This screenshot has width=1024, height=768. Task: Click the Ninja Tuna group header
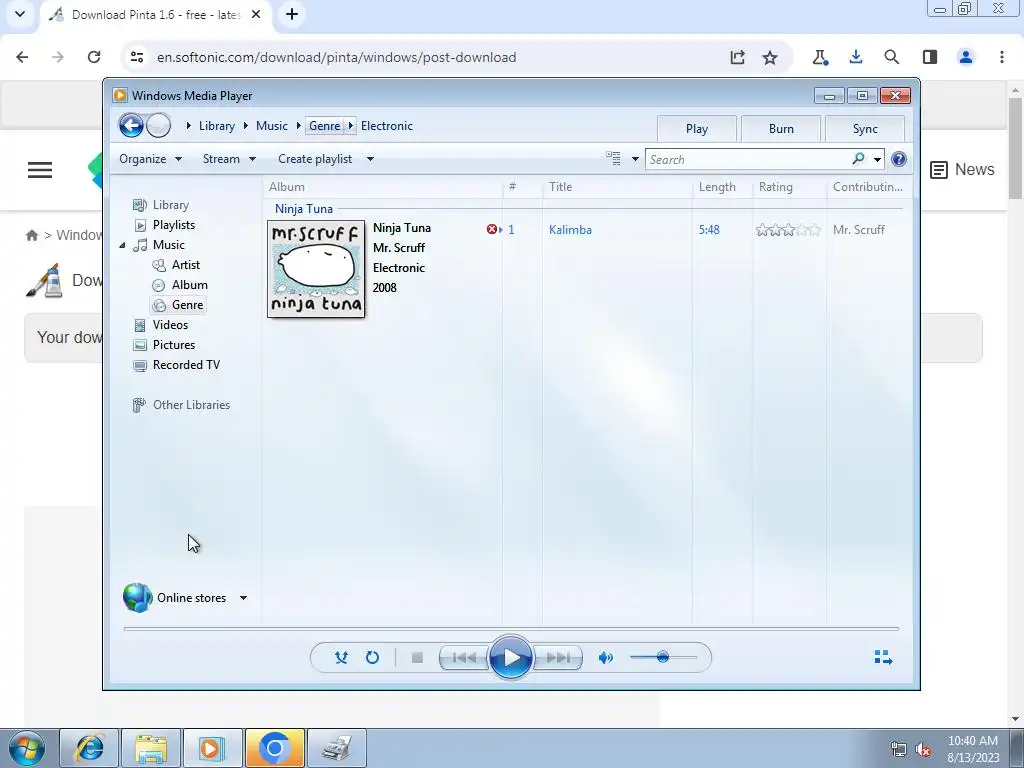(304, 209)
